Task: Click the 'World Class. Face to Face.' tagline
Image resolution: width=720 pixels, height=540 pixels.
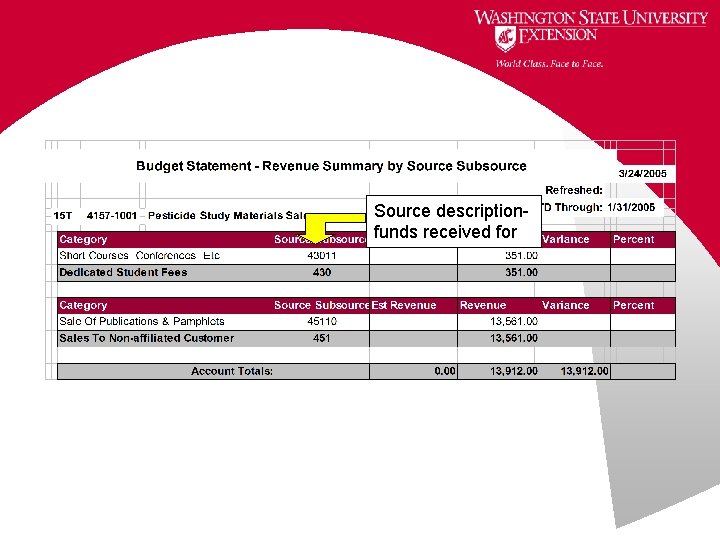Action: 549,64
